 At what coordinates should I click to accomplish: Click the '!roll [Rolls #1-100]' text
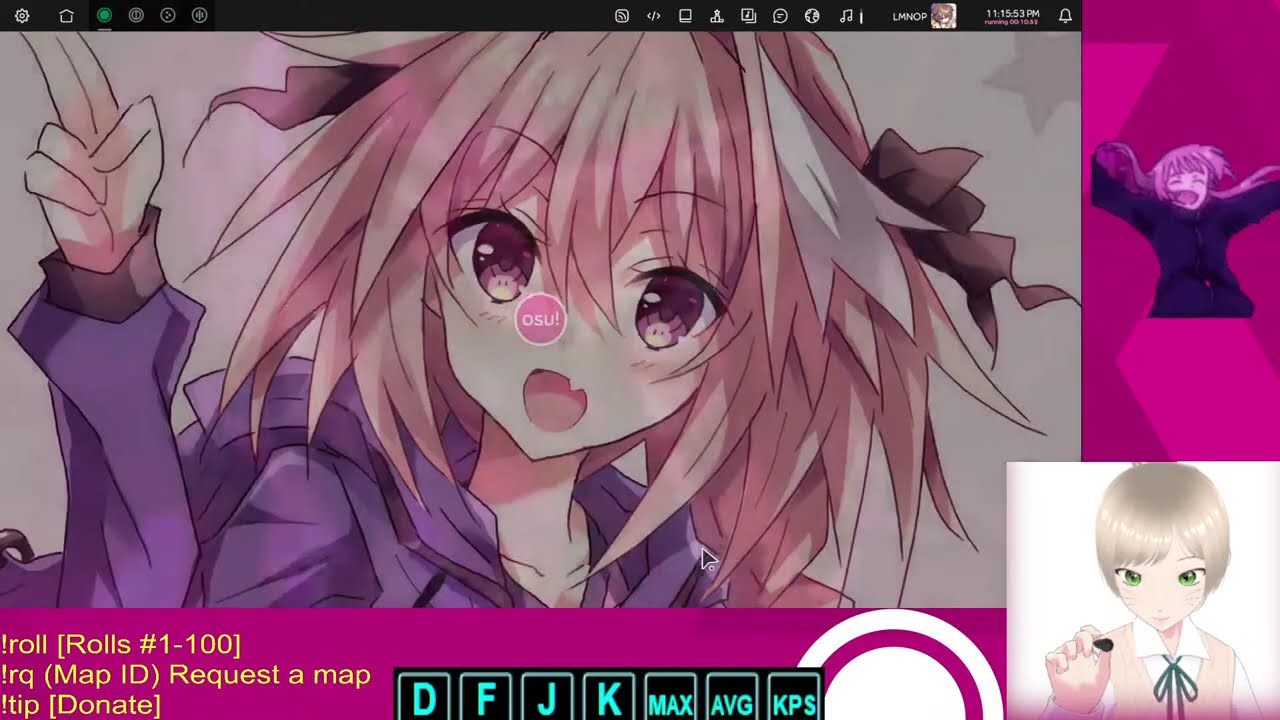pyautogui.click(x=121, y=644)
